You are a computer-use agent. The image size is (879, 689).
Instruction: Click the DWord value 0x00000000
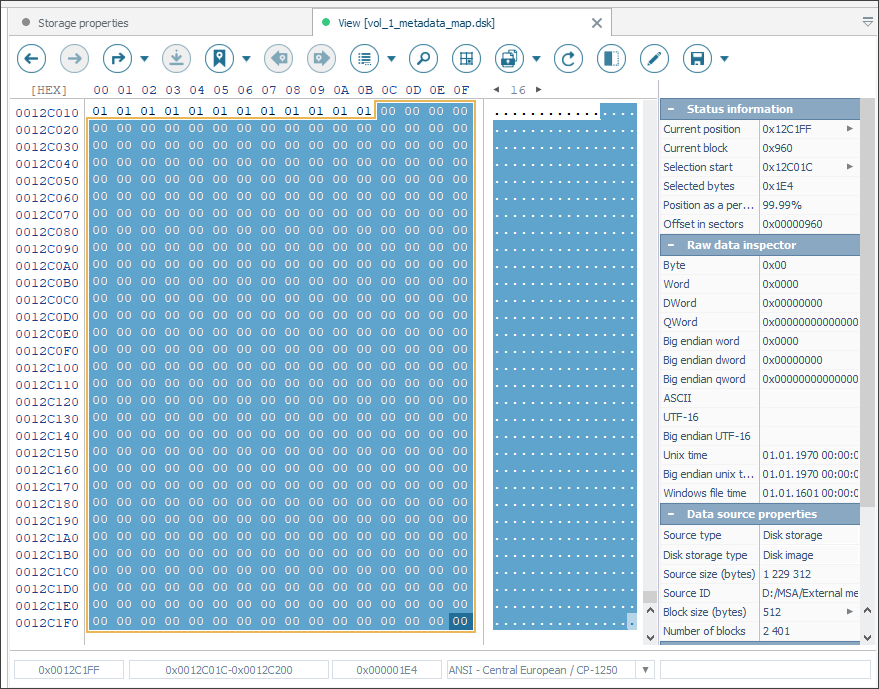coord(792,303)
